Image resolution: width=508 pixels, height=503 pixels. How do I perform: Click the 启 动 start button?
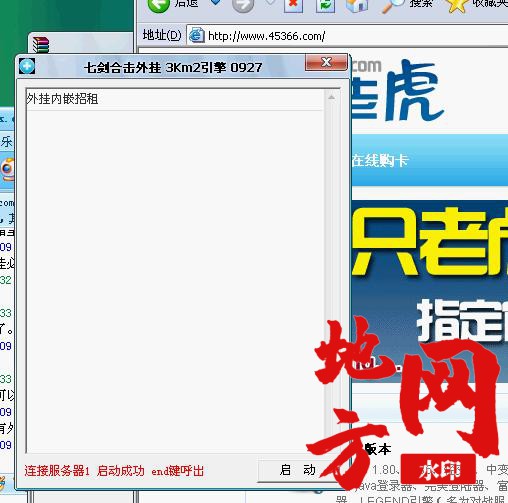297,470
